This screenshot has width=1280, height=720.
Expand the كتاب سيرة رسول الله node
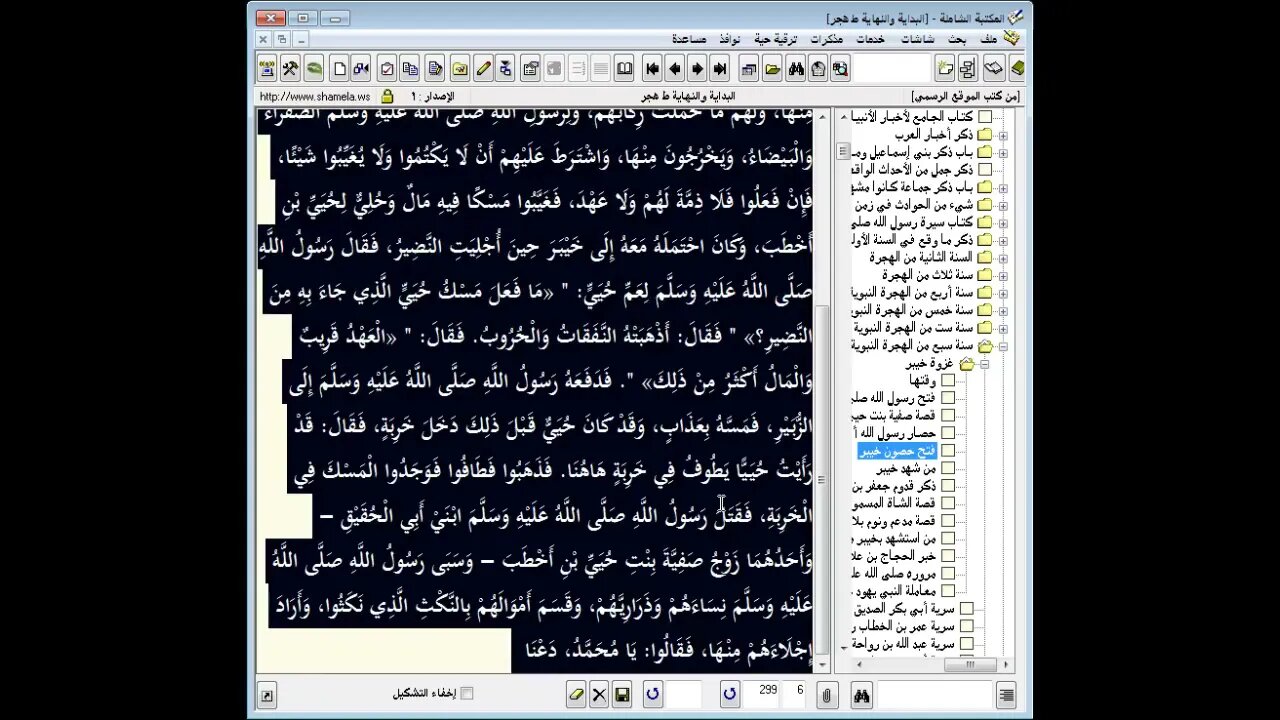click(1003, 222)
